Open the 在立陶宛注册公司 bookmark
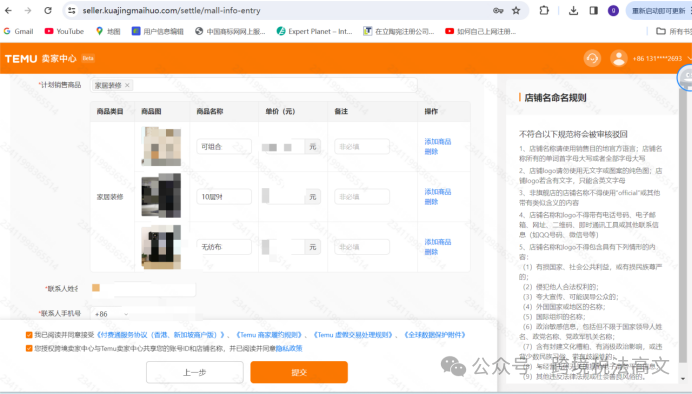This screenshot has height=394, width=692. (x=399, y=31)
